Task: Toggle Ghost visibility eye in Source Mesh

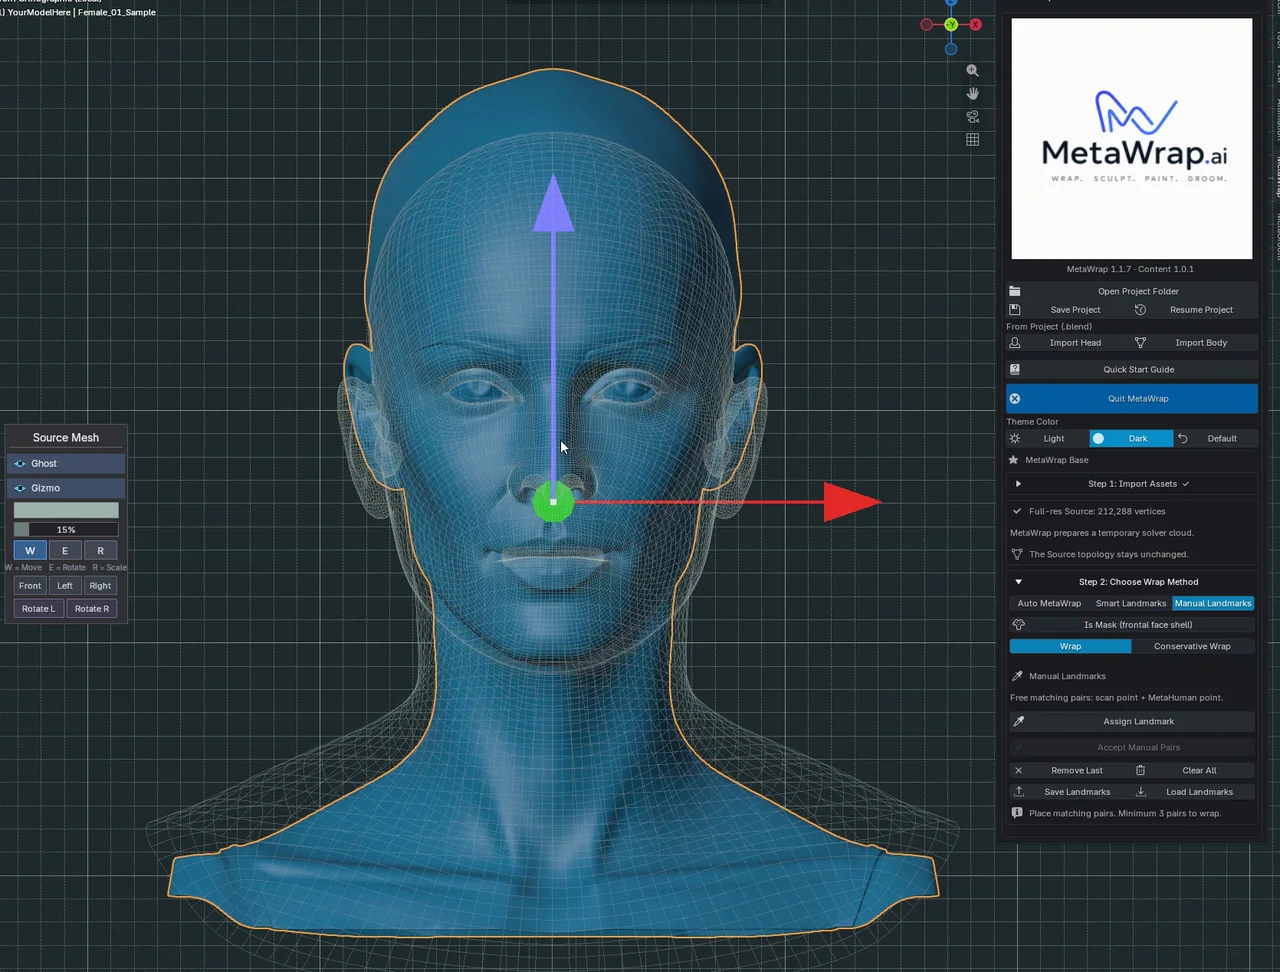Action: click(x=20, y=464)
